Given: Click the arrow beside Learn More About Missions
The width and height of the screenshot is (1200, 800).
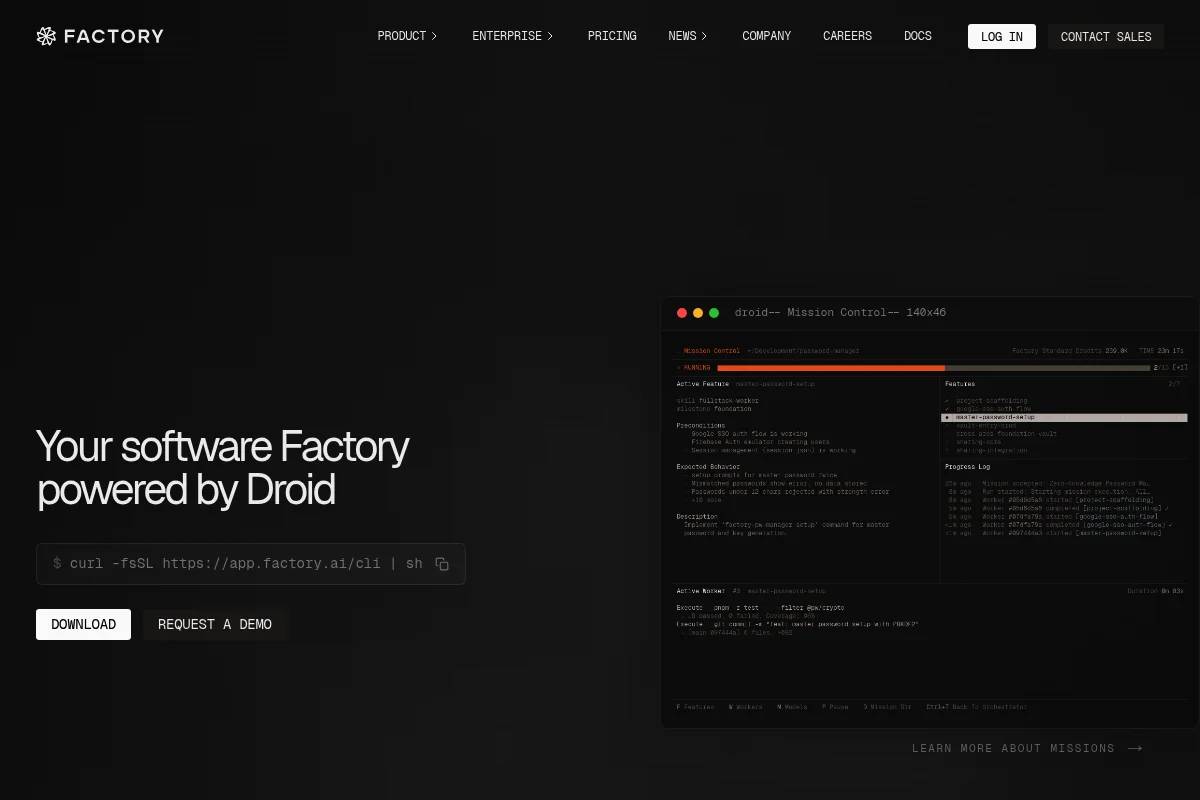Looking at the screenshot, I should pos(1134,748).
